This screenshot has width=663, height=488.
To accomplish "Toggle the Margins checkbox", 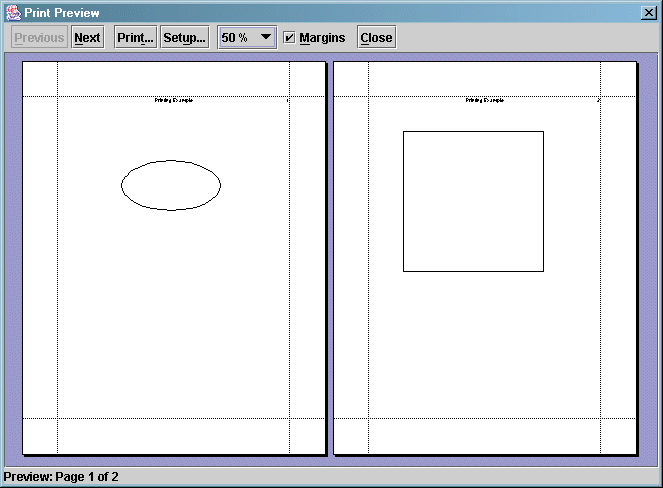I will 289,38.
